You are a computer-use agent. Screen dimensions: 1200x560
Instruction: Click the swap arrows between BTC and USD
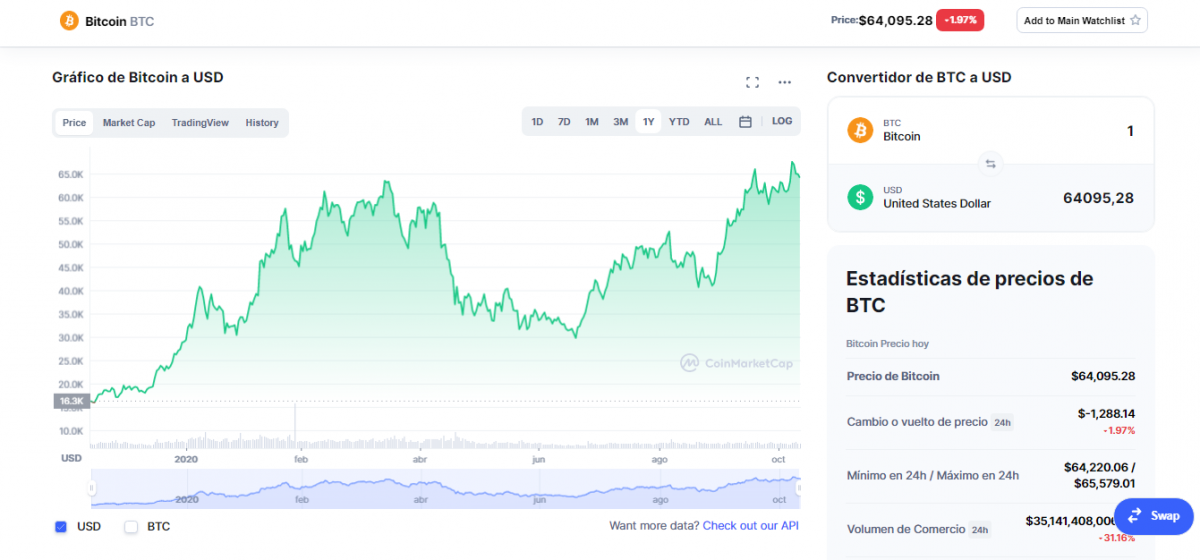pos(990,164)
